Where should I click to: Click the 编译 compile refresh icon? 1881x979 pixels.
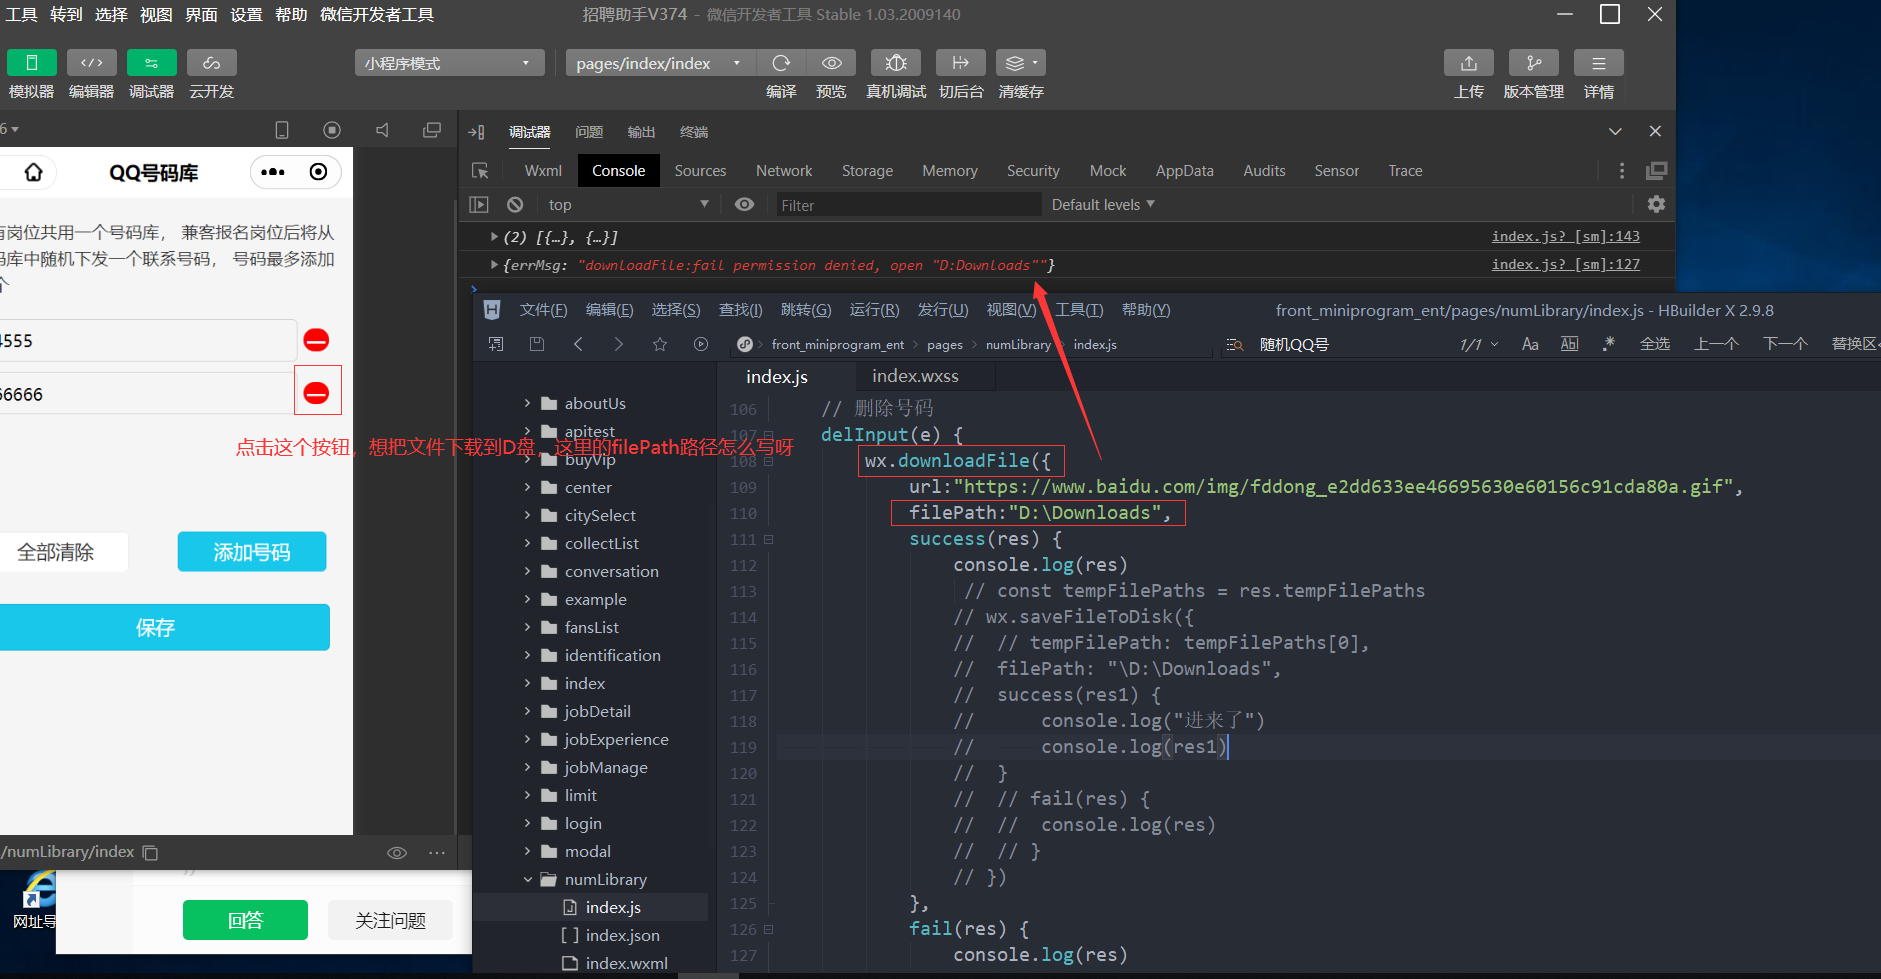tap(781, 62)
